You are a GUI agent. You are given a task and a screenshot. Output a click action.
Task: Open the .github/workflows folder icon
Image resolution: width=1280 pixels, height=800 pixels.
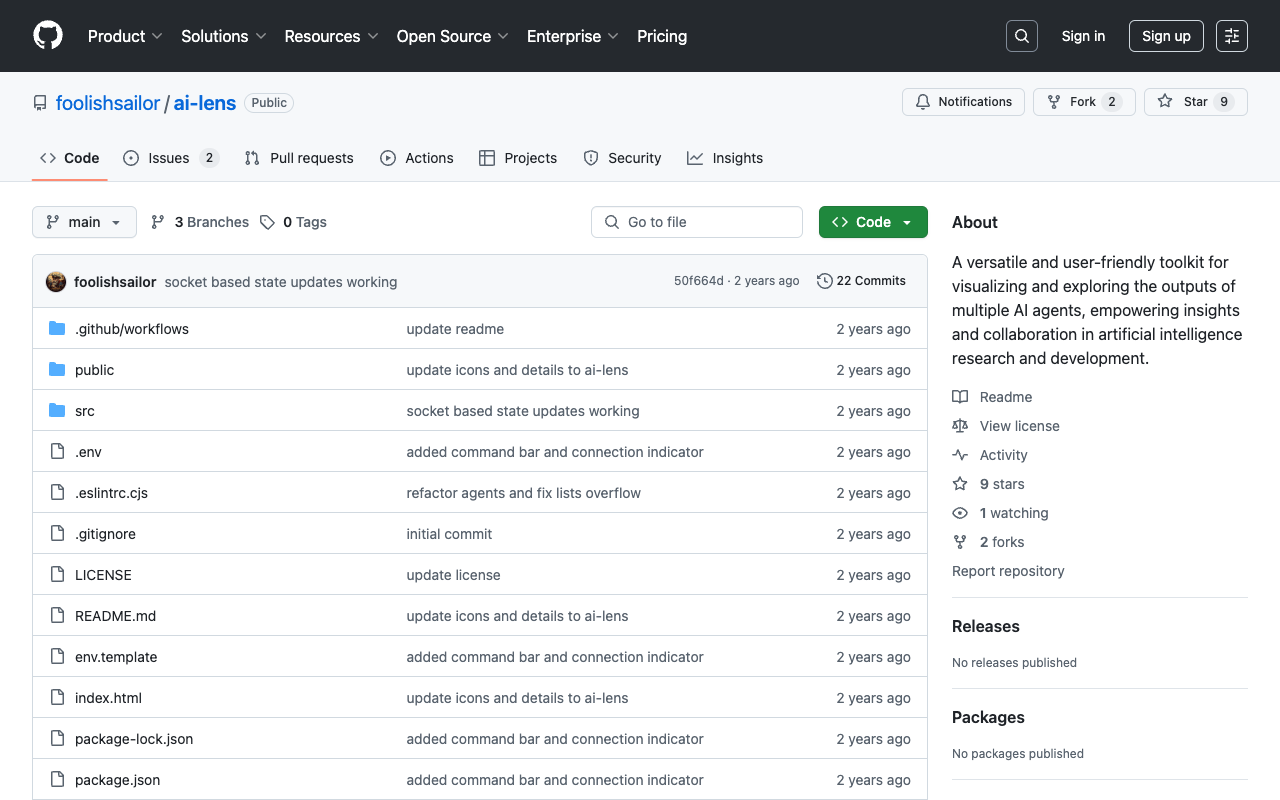click(x=57, y=329)
